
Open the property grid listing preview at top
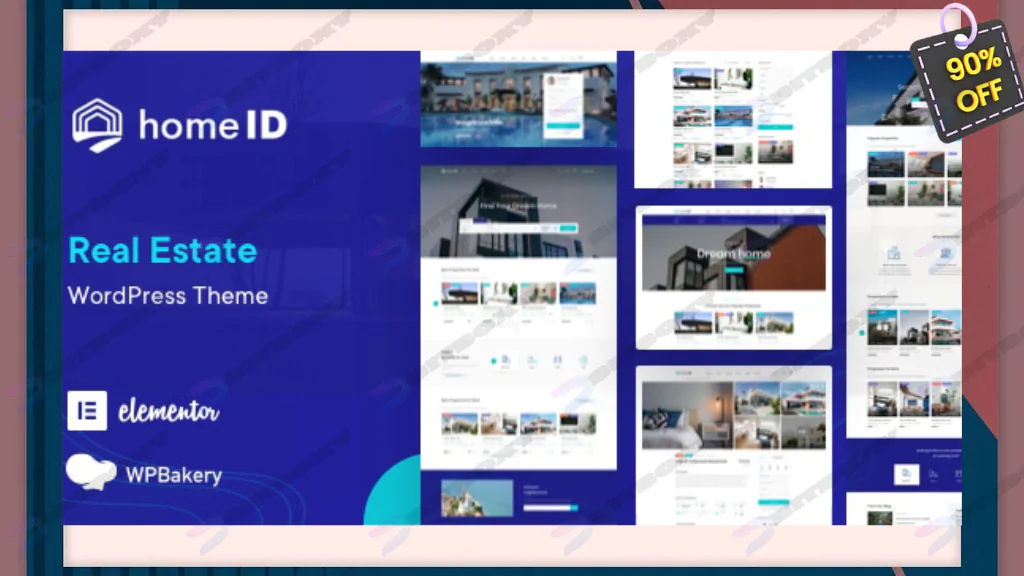coord(733,120)
